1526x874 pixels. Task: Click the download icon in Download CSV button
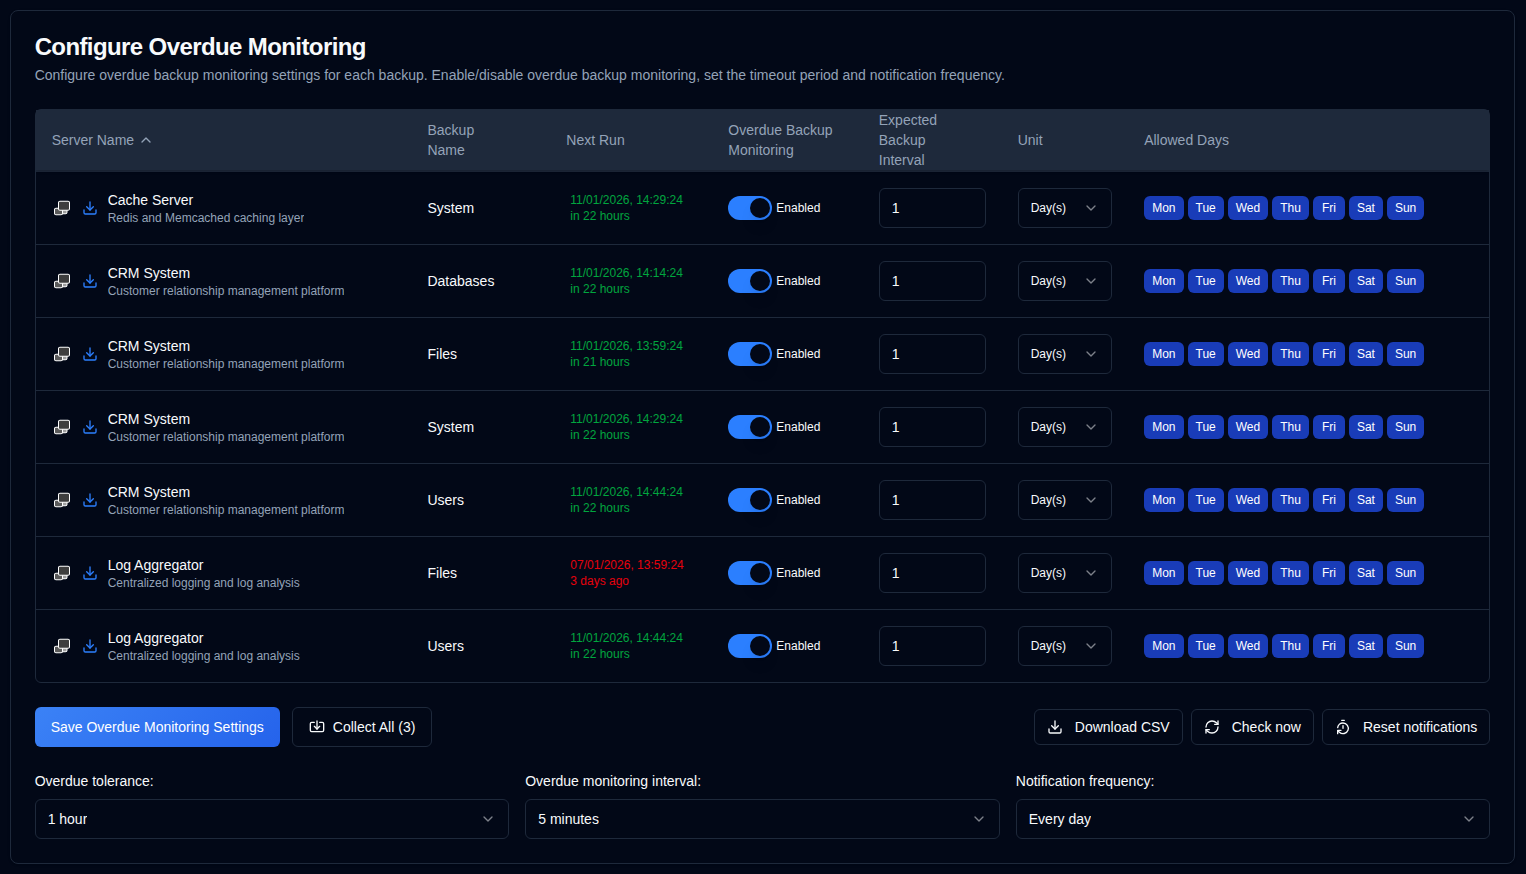pyautogui.click(x=1055, y=727)
